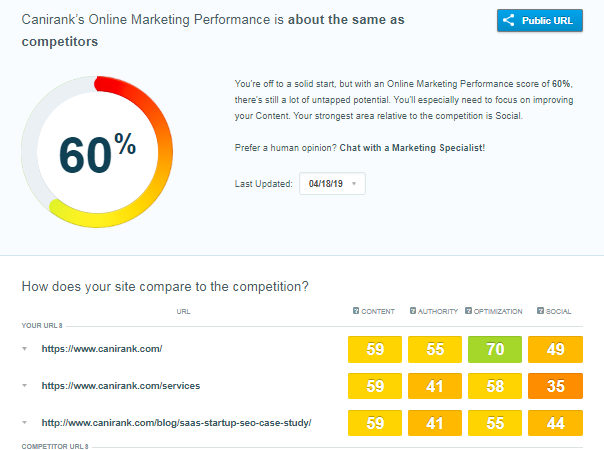604x450 pixels.
Task: Select Content score 59 for canirank.com homepage
Action: tap(375, 349)
